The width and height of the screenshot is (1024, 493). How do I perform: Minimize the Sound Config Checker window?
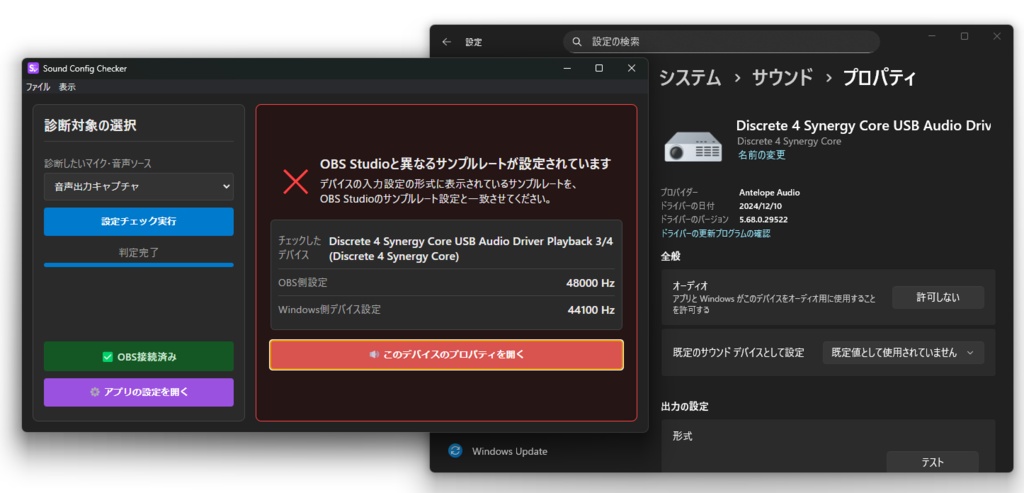coord(568,68)
